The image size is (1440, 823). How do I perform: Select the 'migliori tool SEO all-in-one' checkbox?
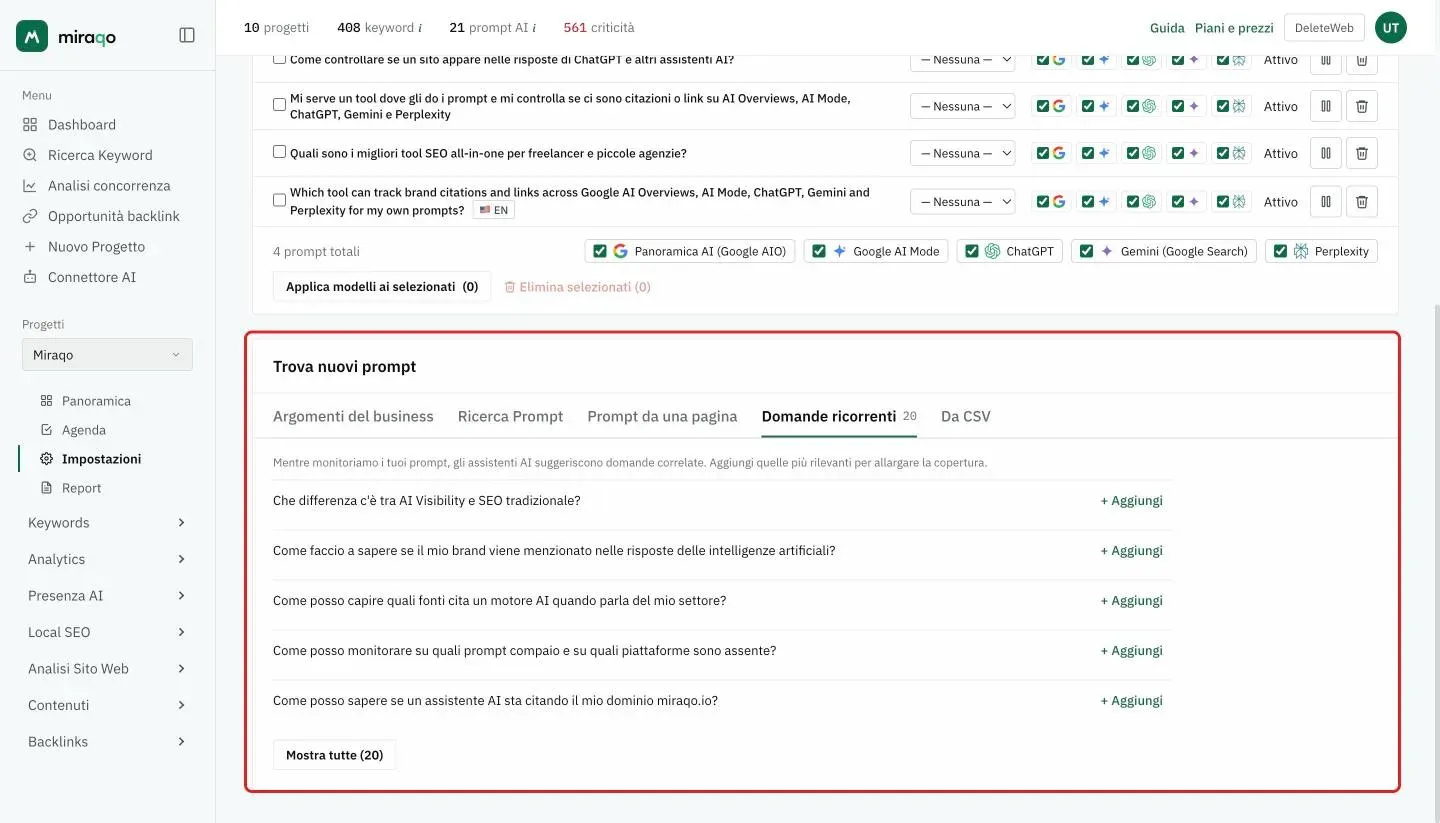tap(280, 152)
